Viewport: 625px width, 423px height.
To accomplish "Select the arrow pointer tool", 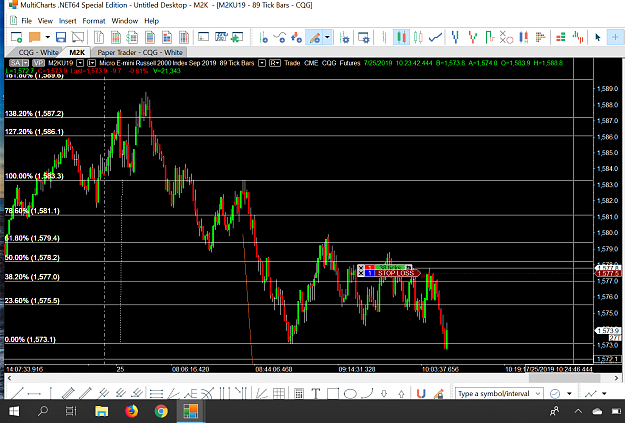I will [597, 37].
